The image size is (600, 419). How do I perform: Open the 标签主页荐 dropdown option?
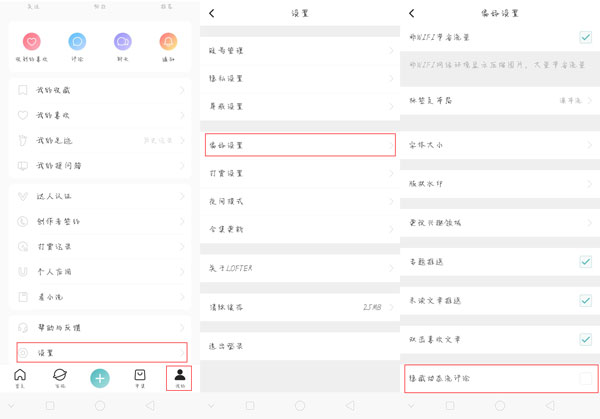tap(575, 100)
